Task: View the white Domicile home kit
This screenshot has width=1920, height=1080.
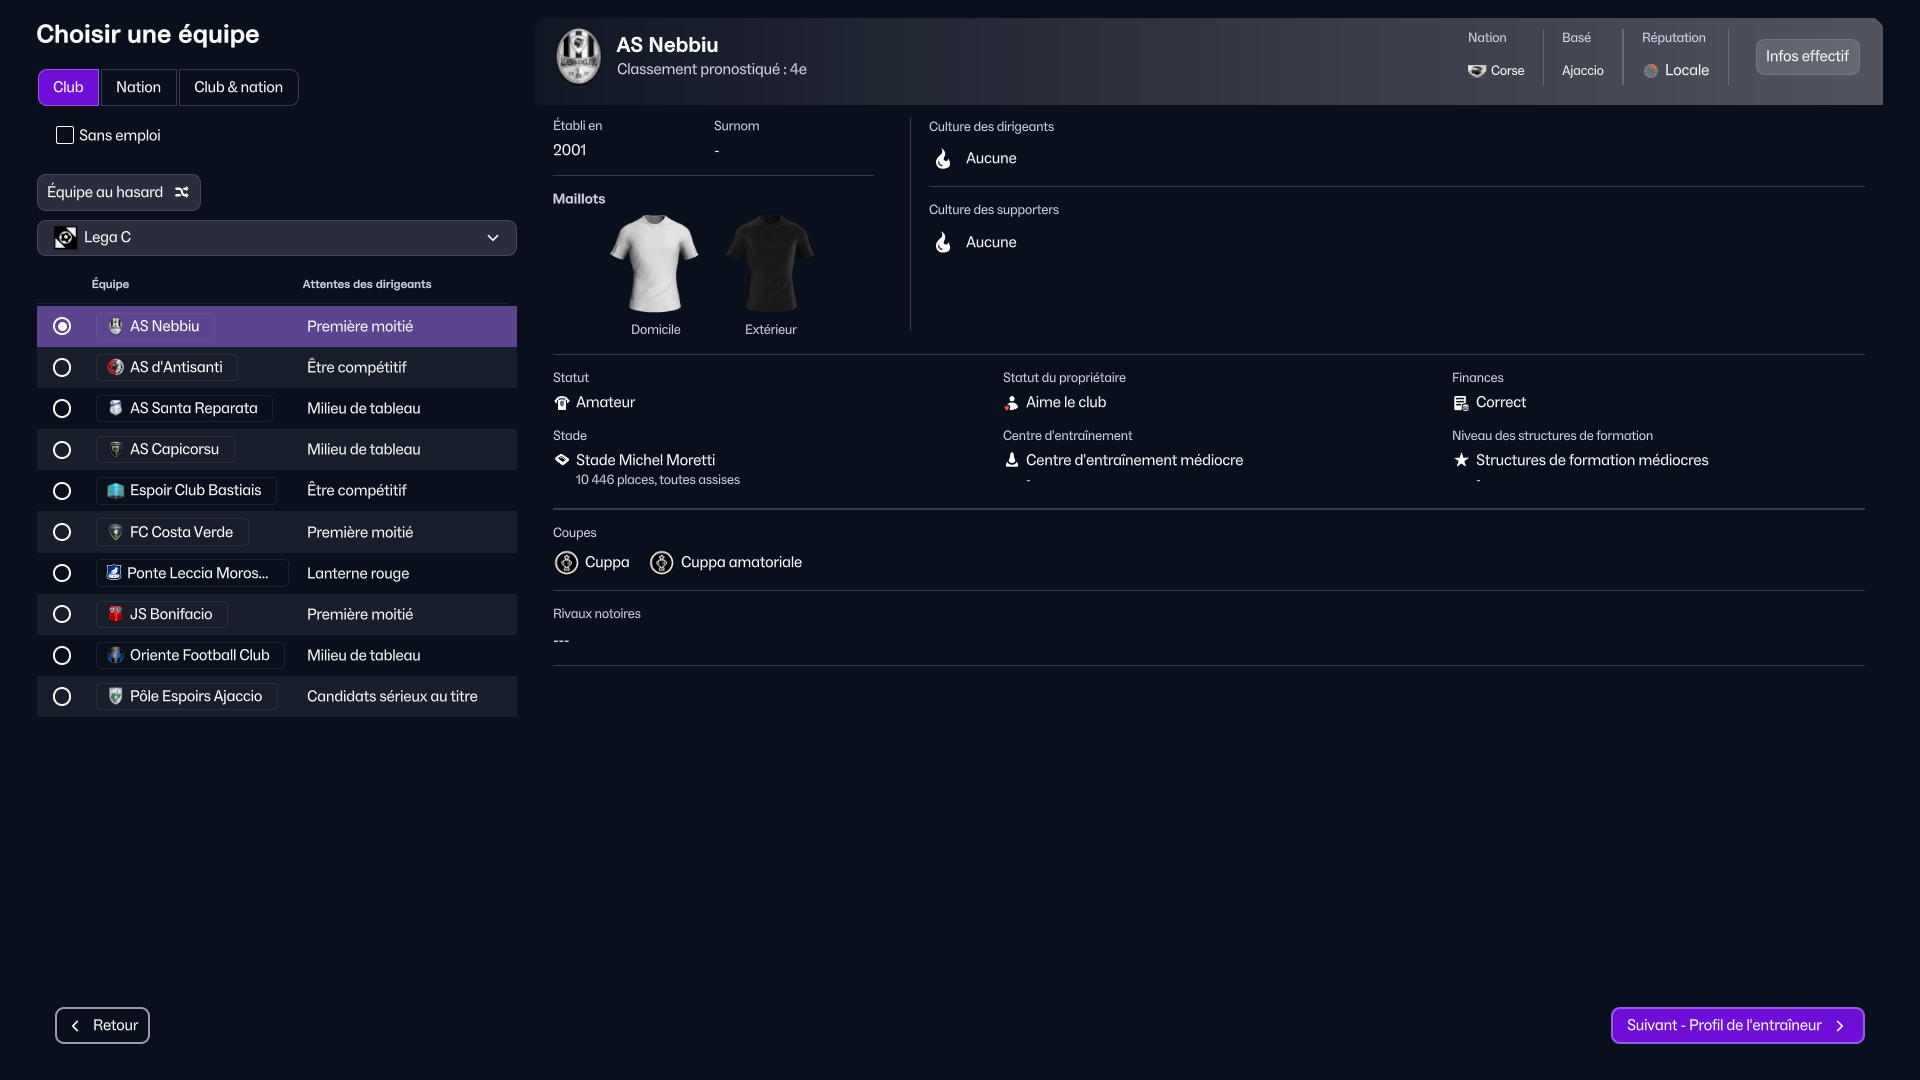Action: [x=655, y=264]
